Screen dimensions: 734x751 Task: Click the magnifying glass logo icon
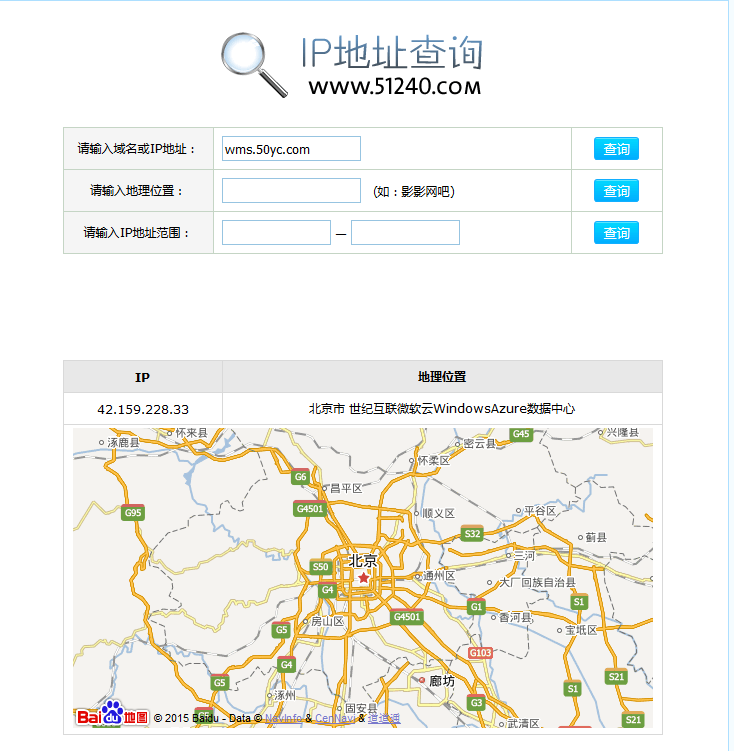254,65
